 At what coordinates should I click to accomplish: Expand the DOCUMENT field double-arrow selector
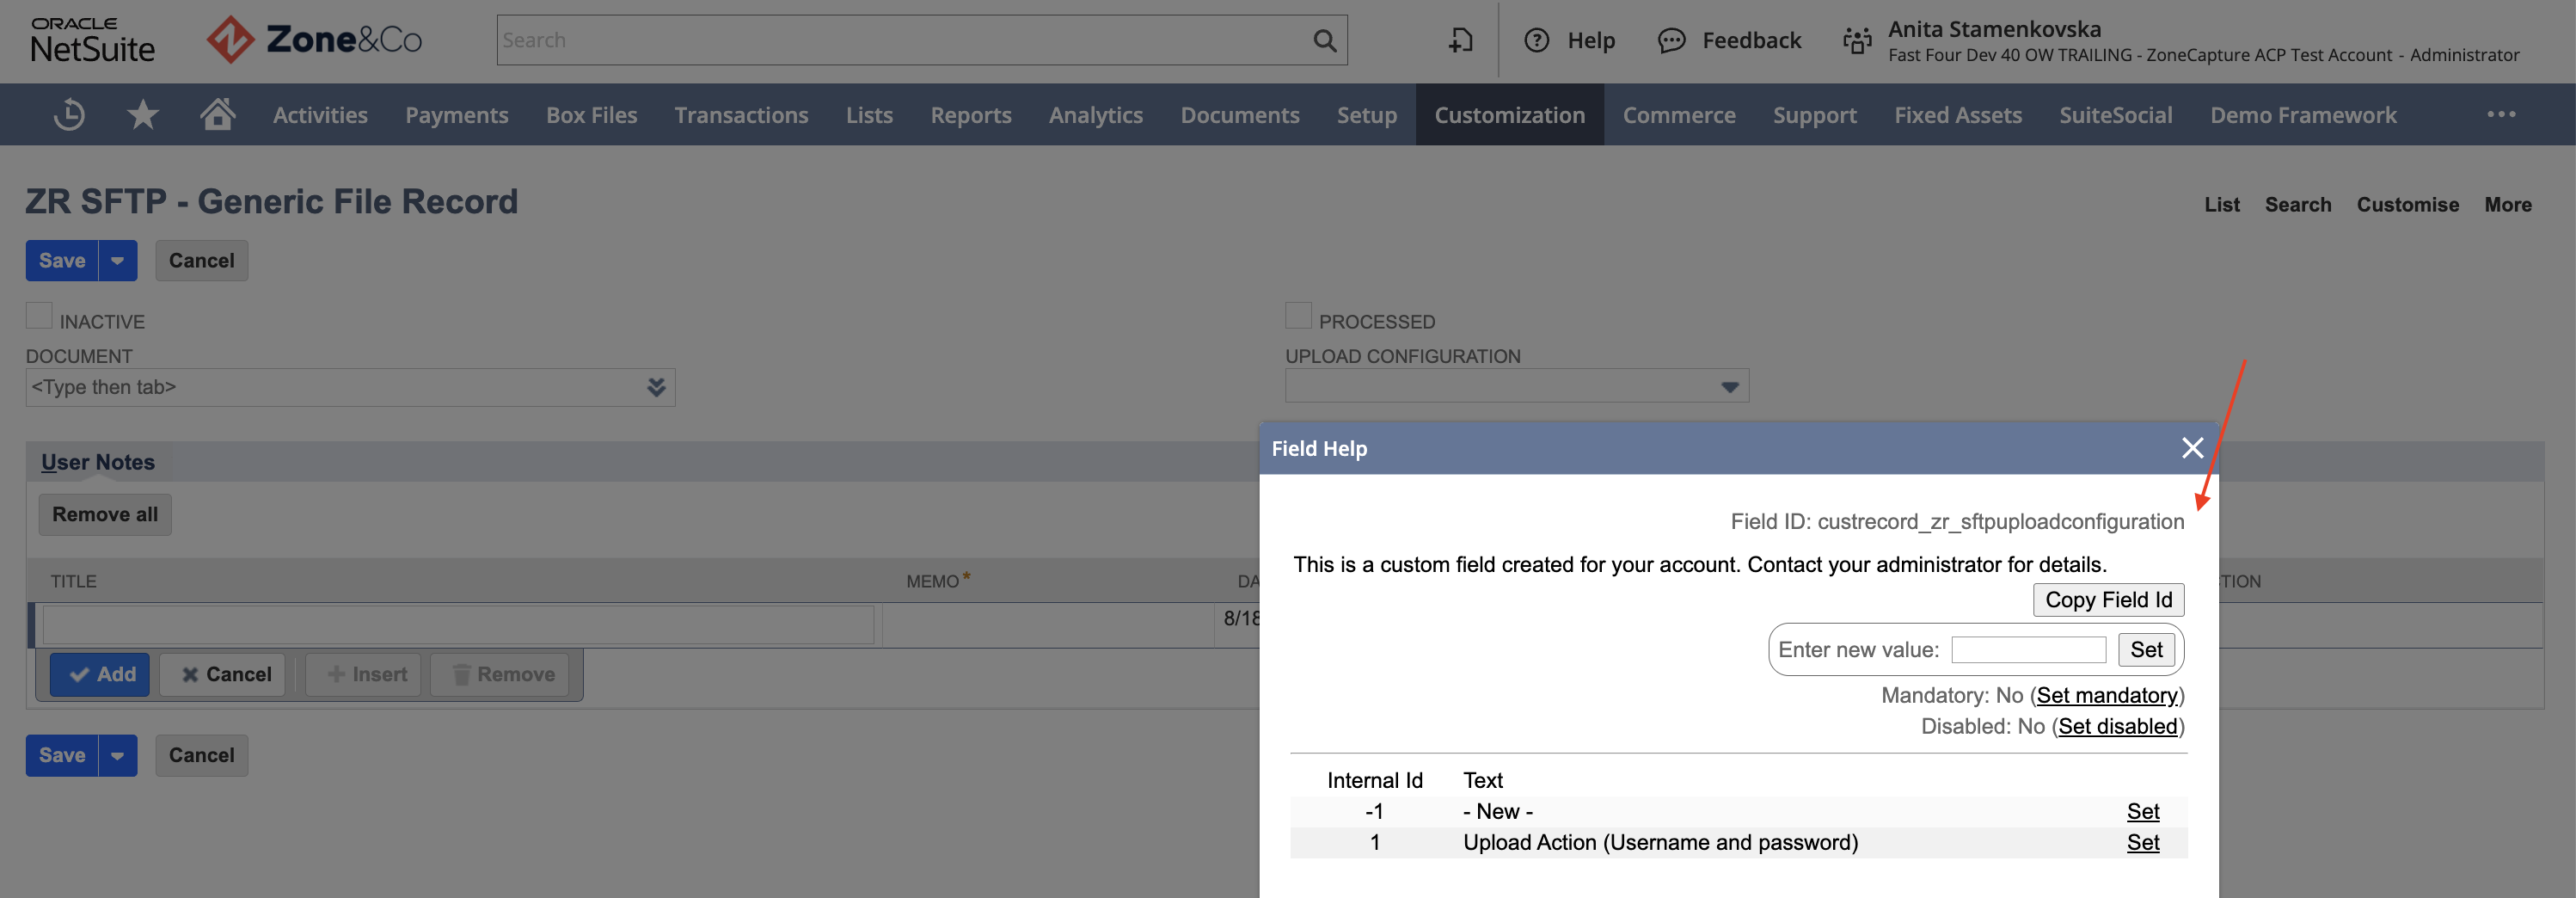[656, 387]
